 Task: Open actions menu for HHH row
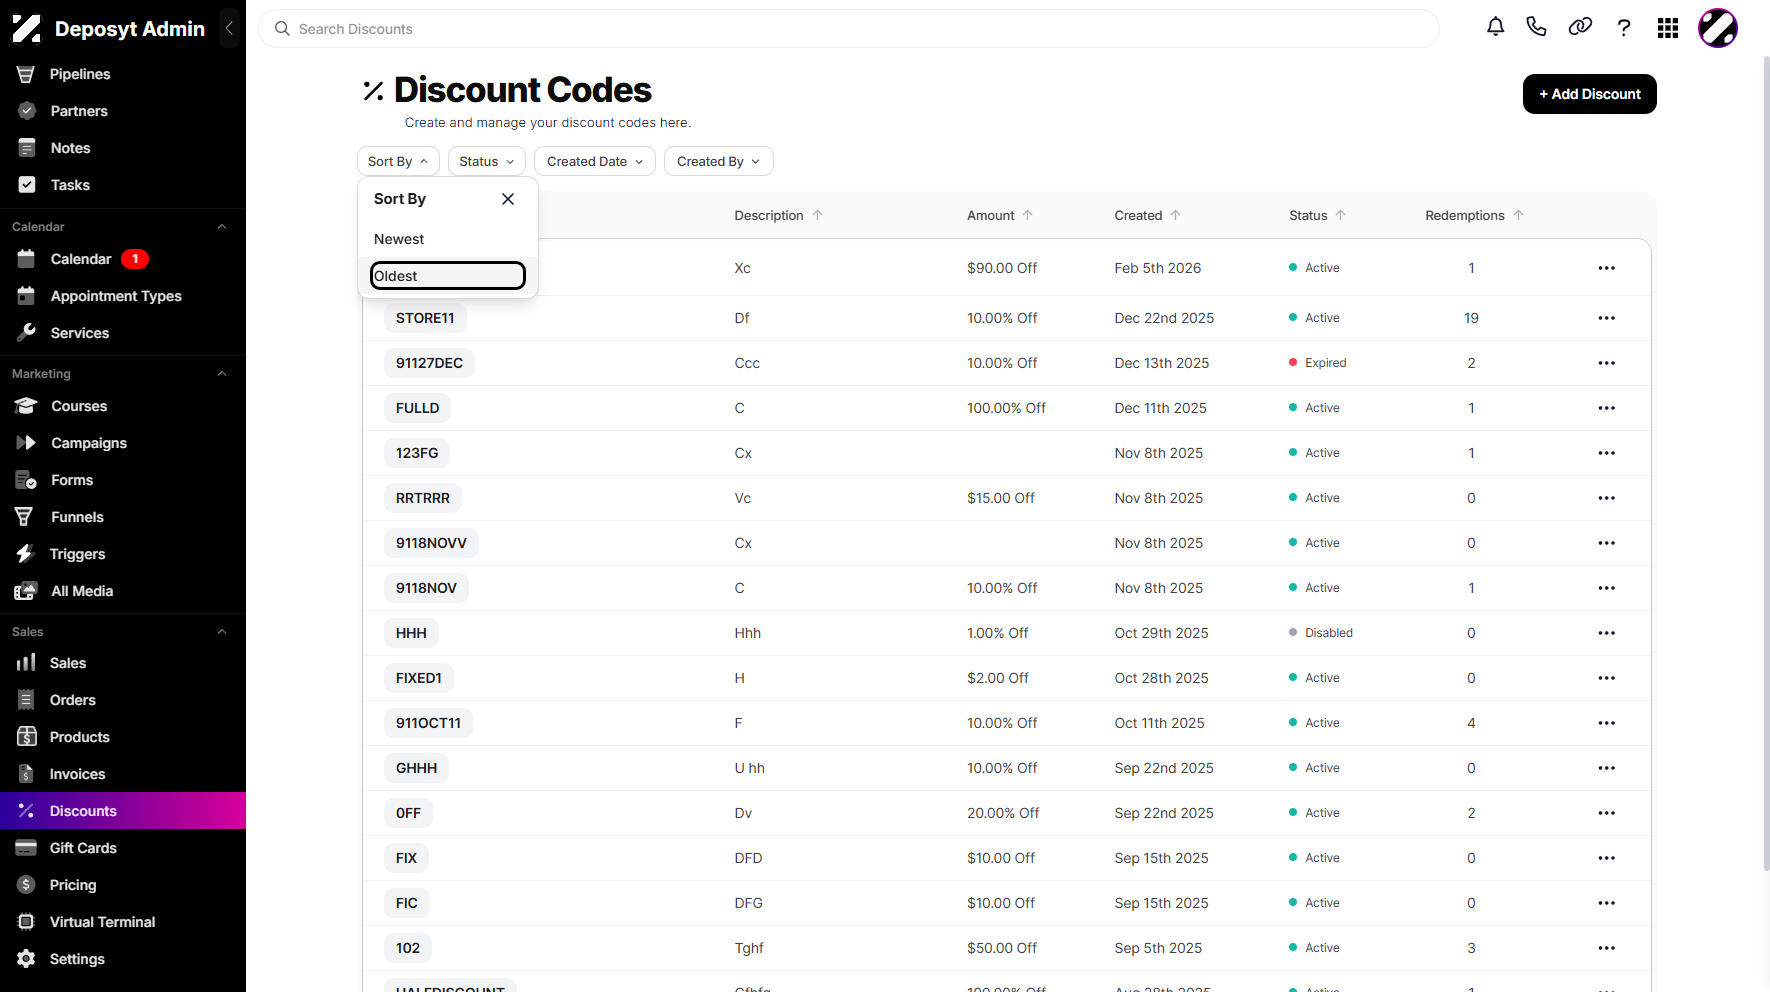point(1607,633)
